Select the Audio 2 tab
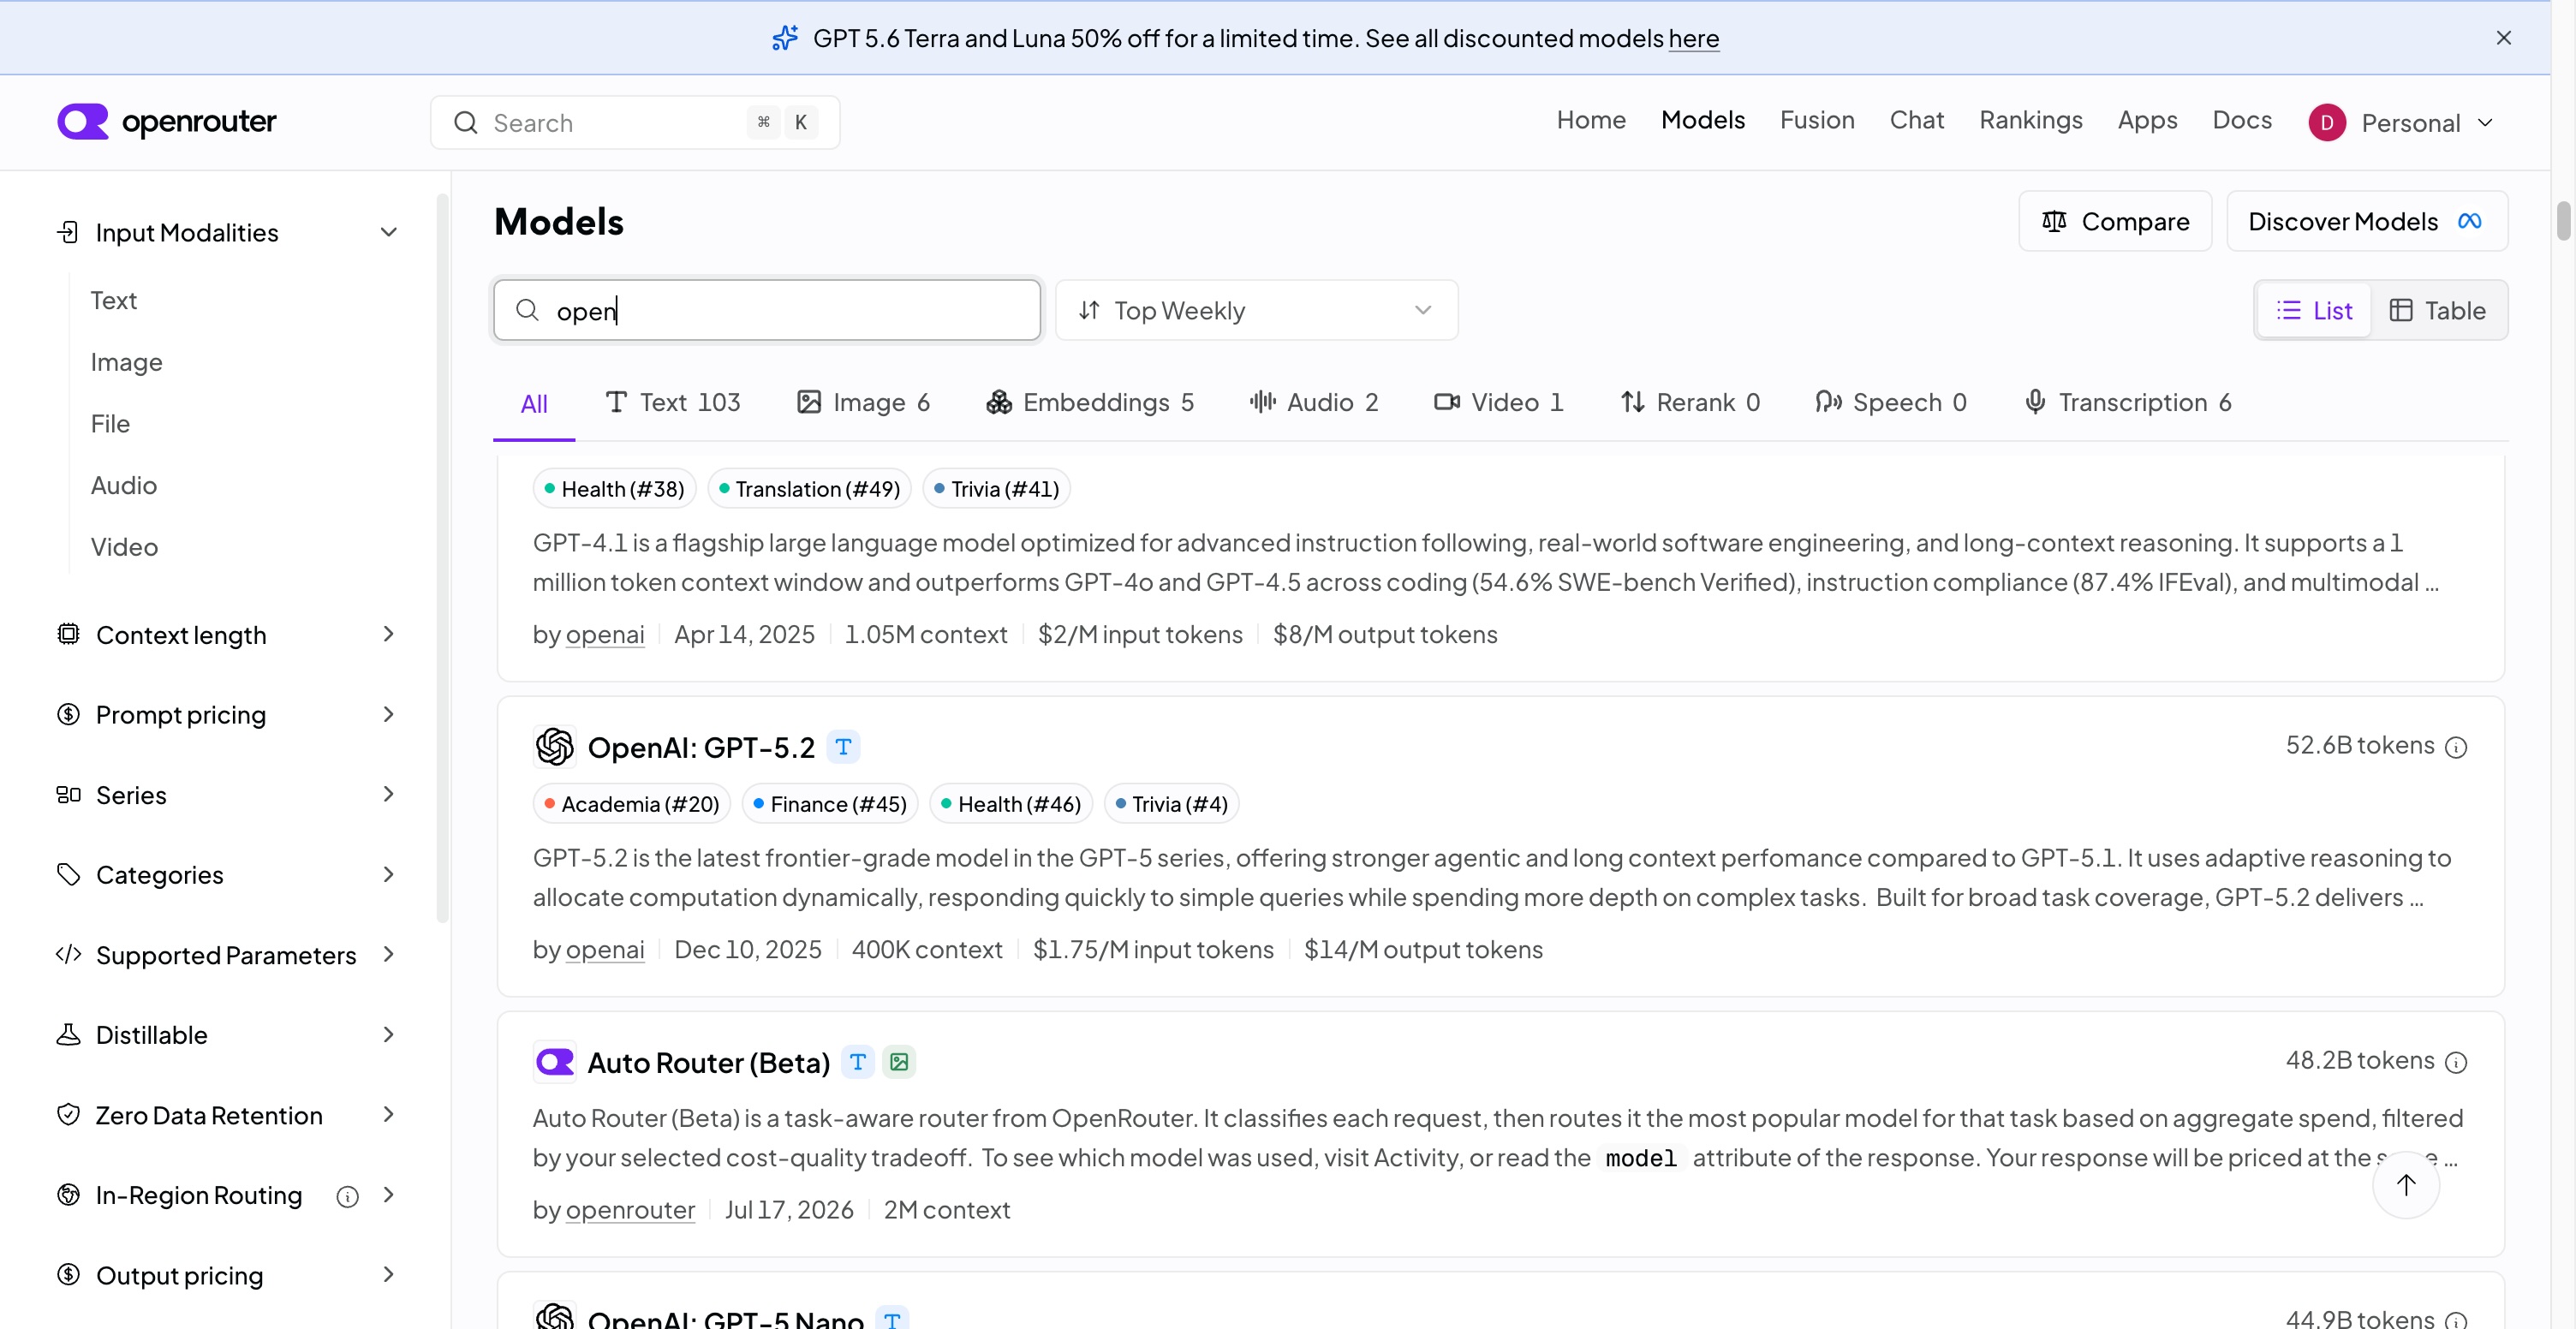 tap(1314, 402)
